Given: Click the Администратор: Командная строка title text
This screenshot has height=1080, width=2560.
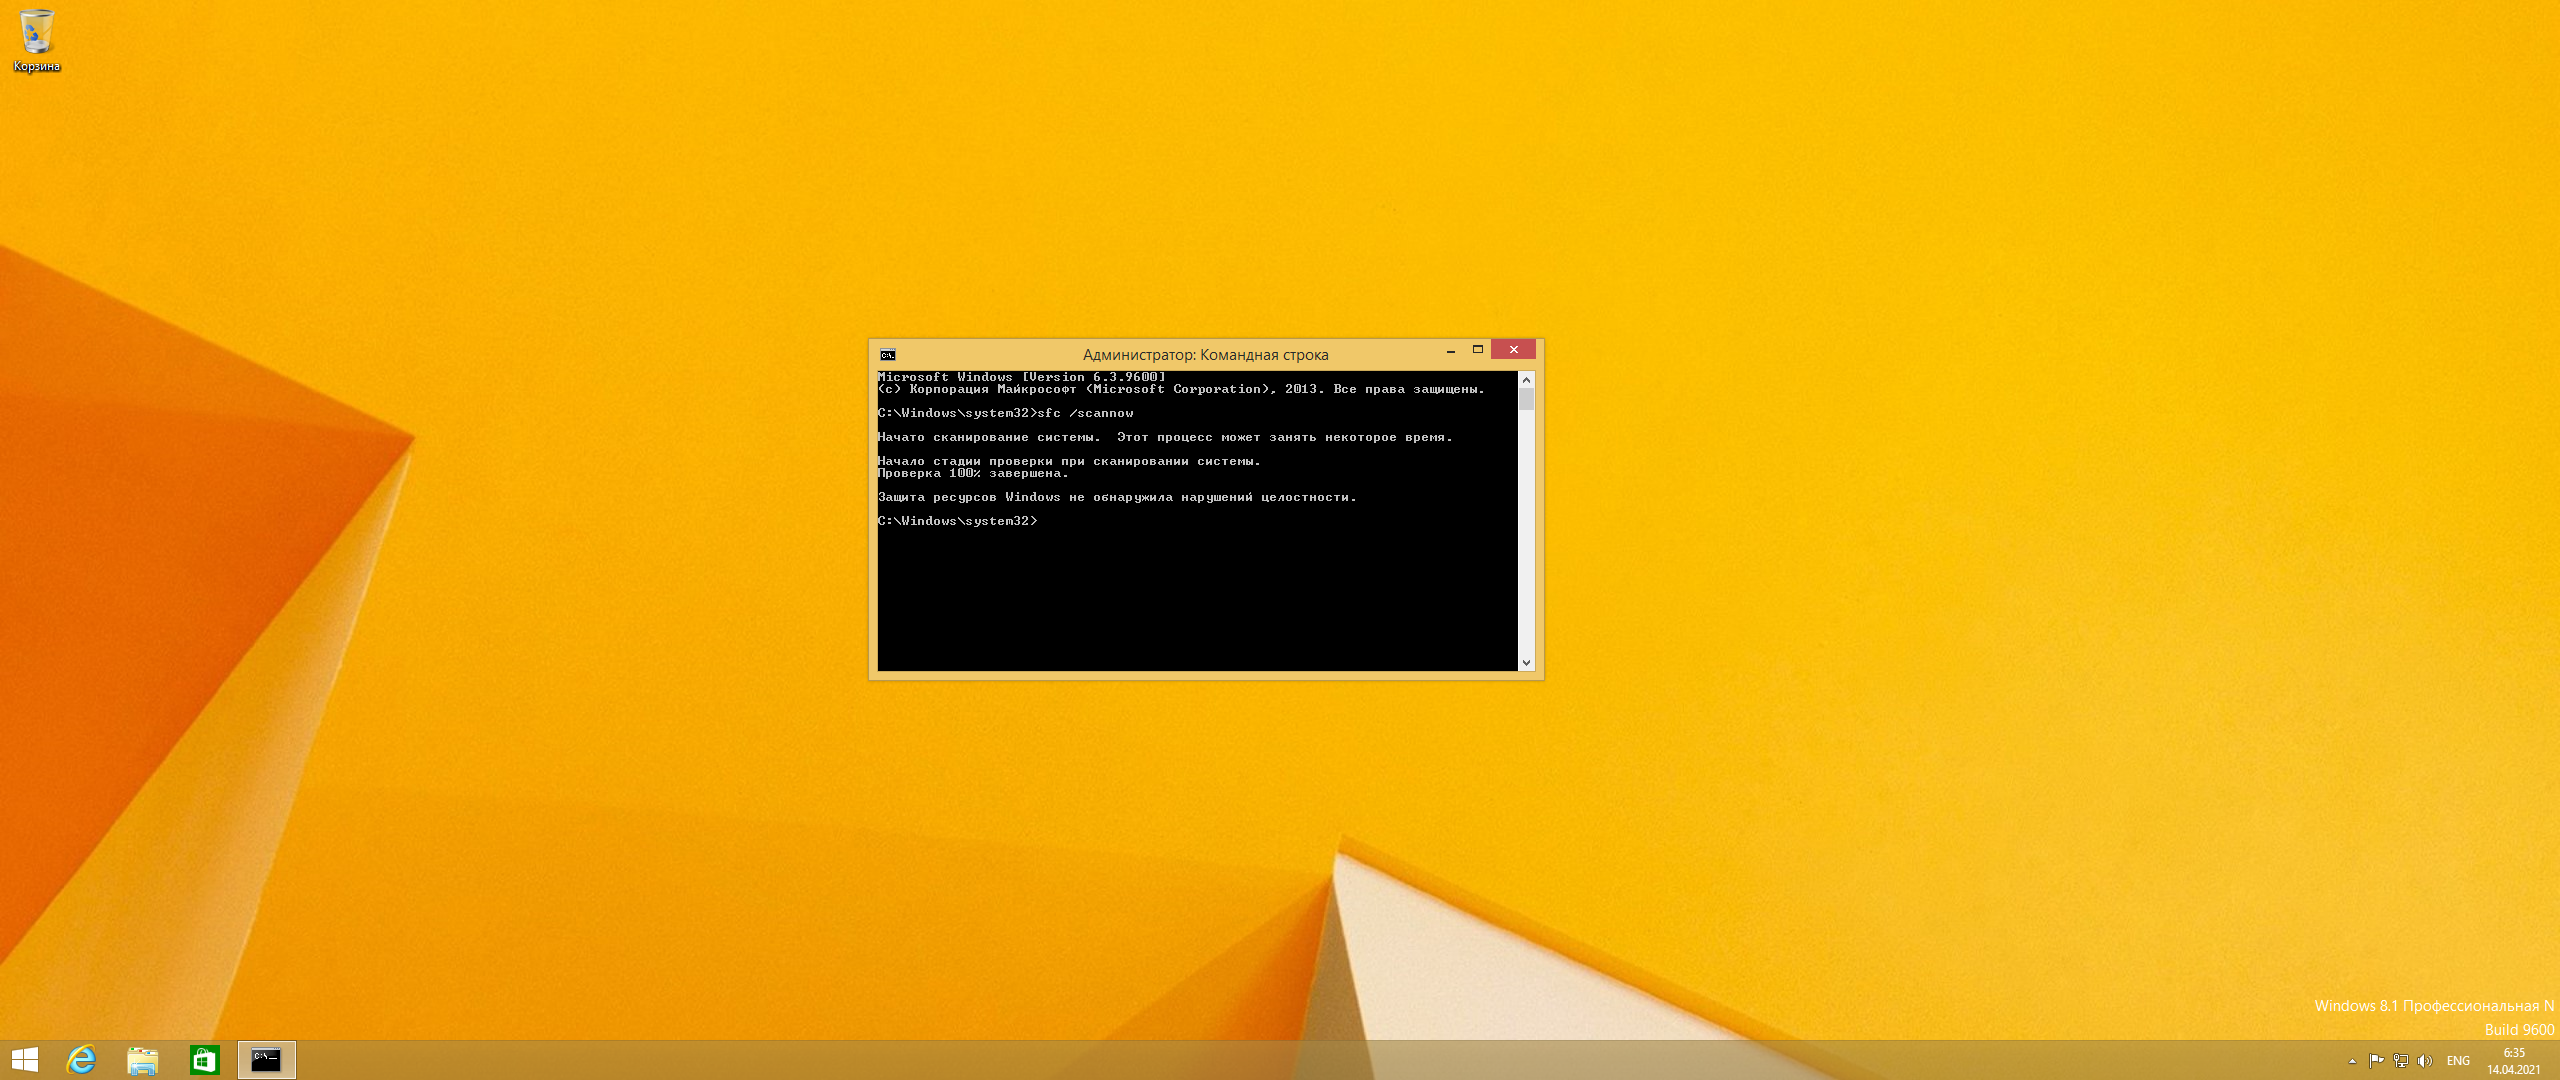Looking at the screenshot, I should click(x=1205, y=355).
